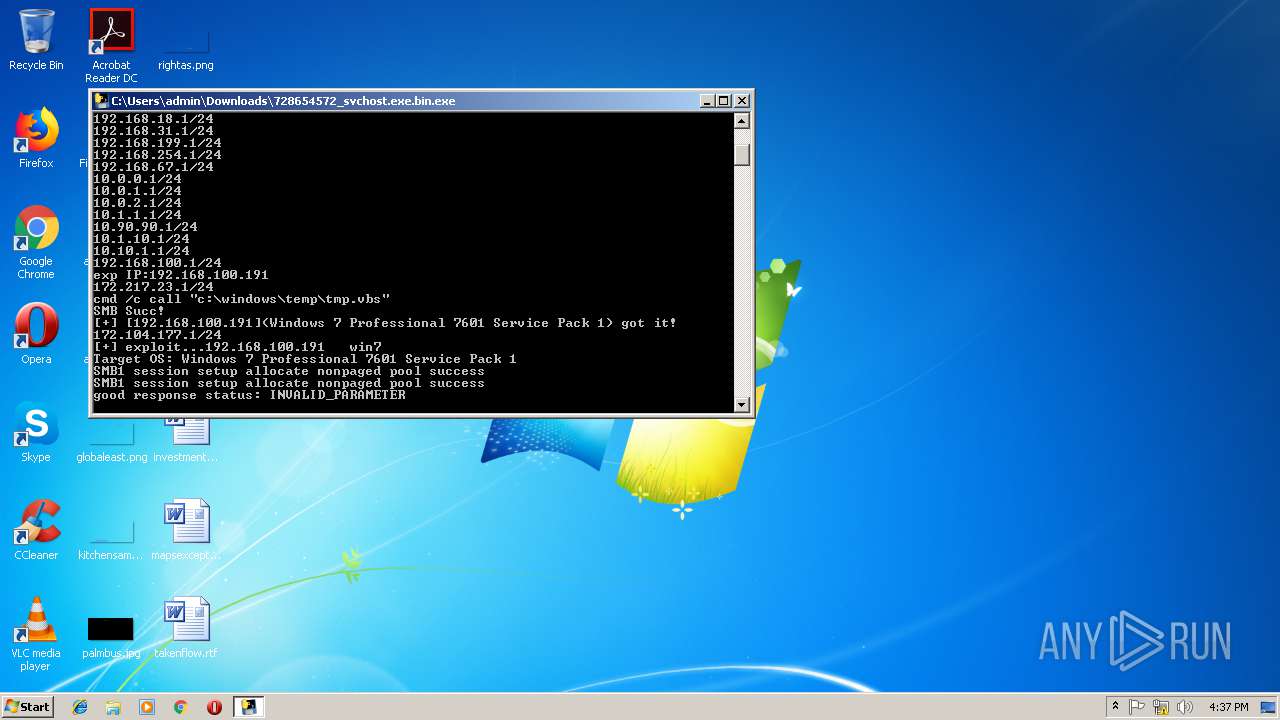Viewport: 1280px width, 720px height.
Task: Click the '10.90.90.1/24' console line
Action: (x=145, y=227)
